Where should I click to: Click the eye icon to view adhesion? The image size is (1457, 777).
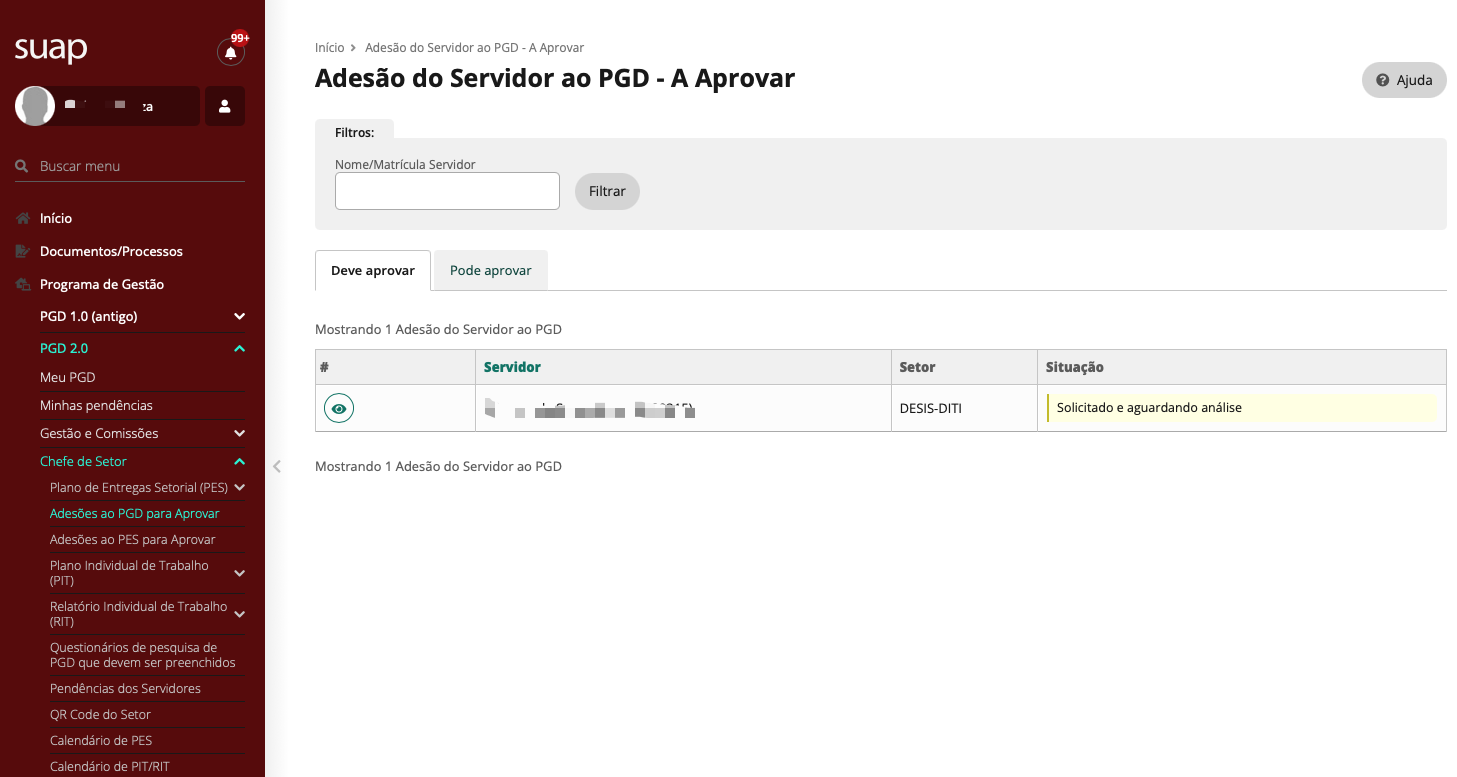339,408
